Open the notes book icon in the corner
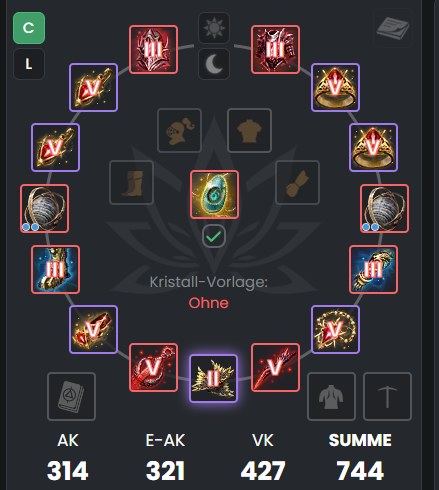439x490 pixels. pyautogui.click(x=393, y=28)
